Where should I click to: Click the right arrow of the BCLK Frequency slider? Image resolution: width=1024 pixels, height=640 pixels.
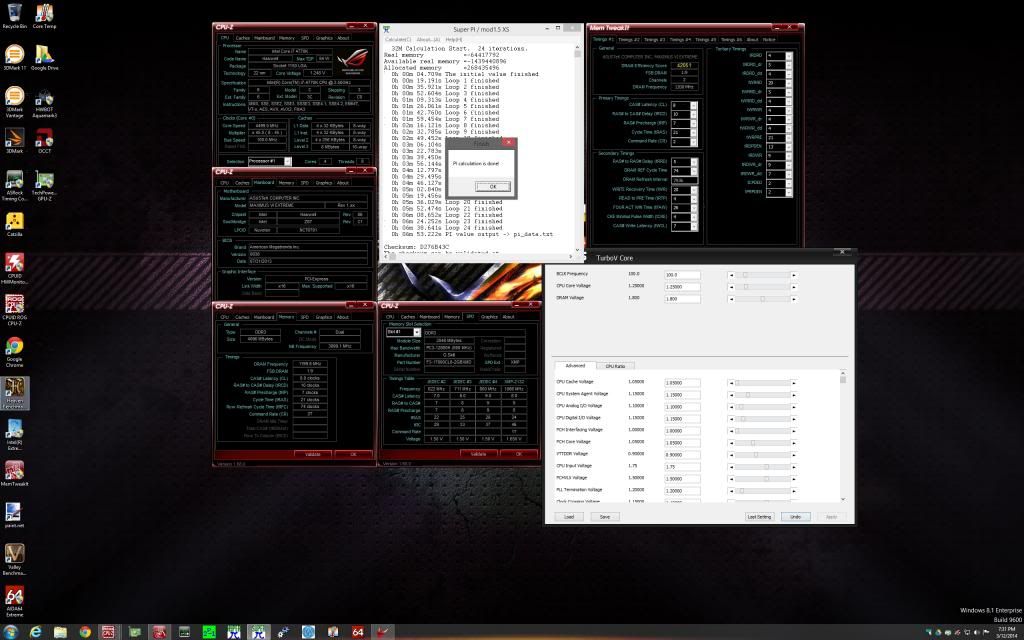tap(794, 275)
